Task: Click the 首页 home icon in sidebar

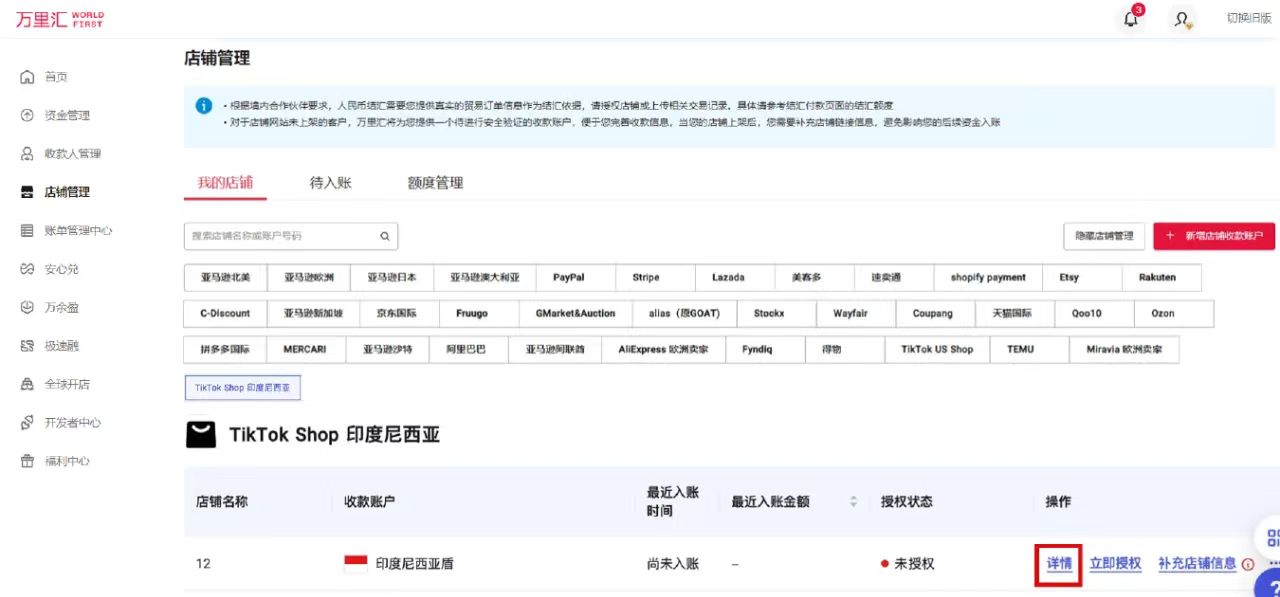Action: [27, 77]
